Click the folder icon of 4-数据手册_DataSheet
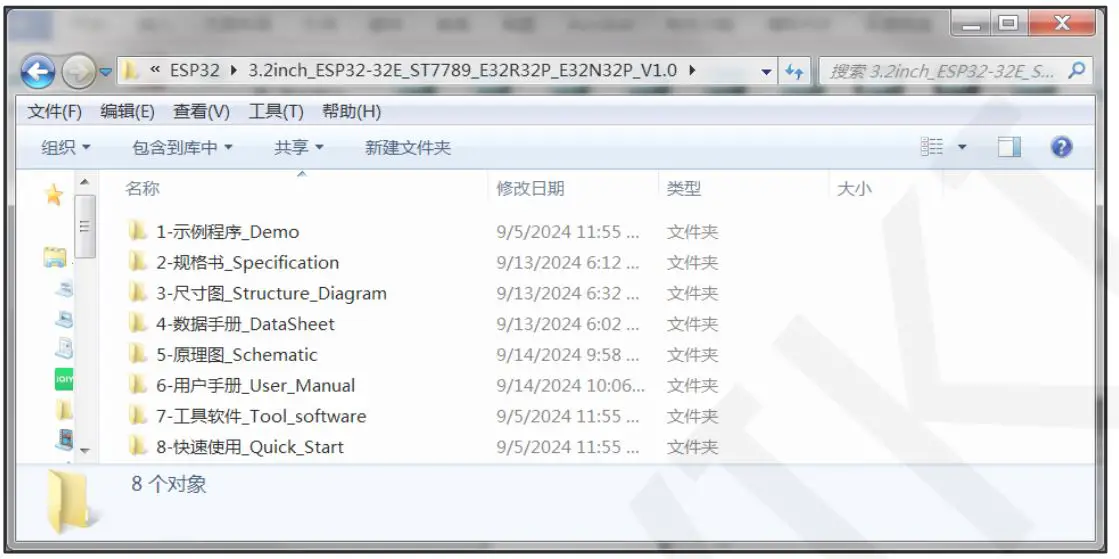The image size is (1119, 559). (137, 323)
